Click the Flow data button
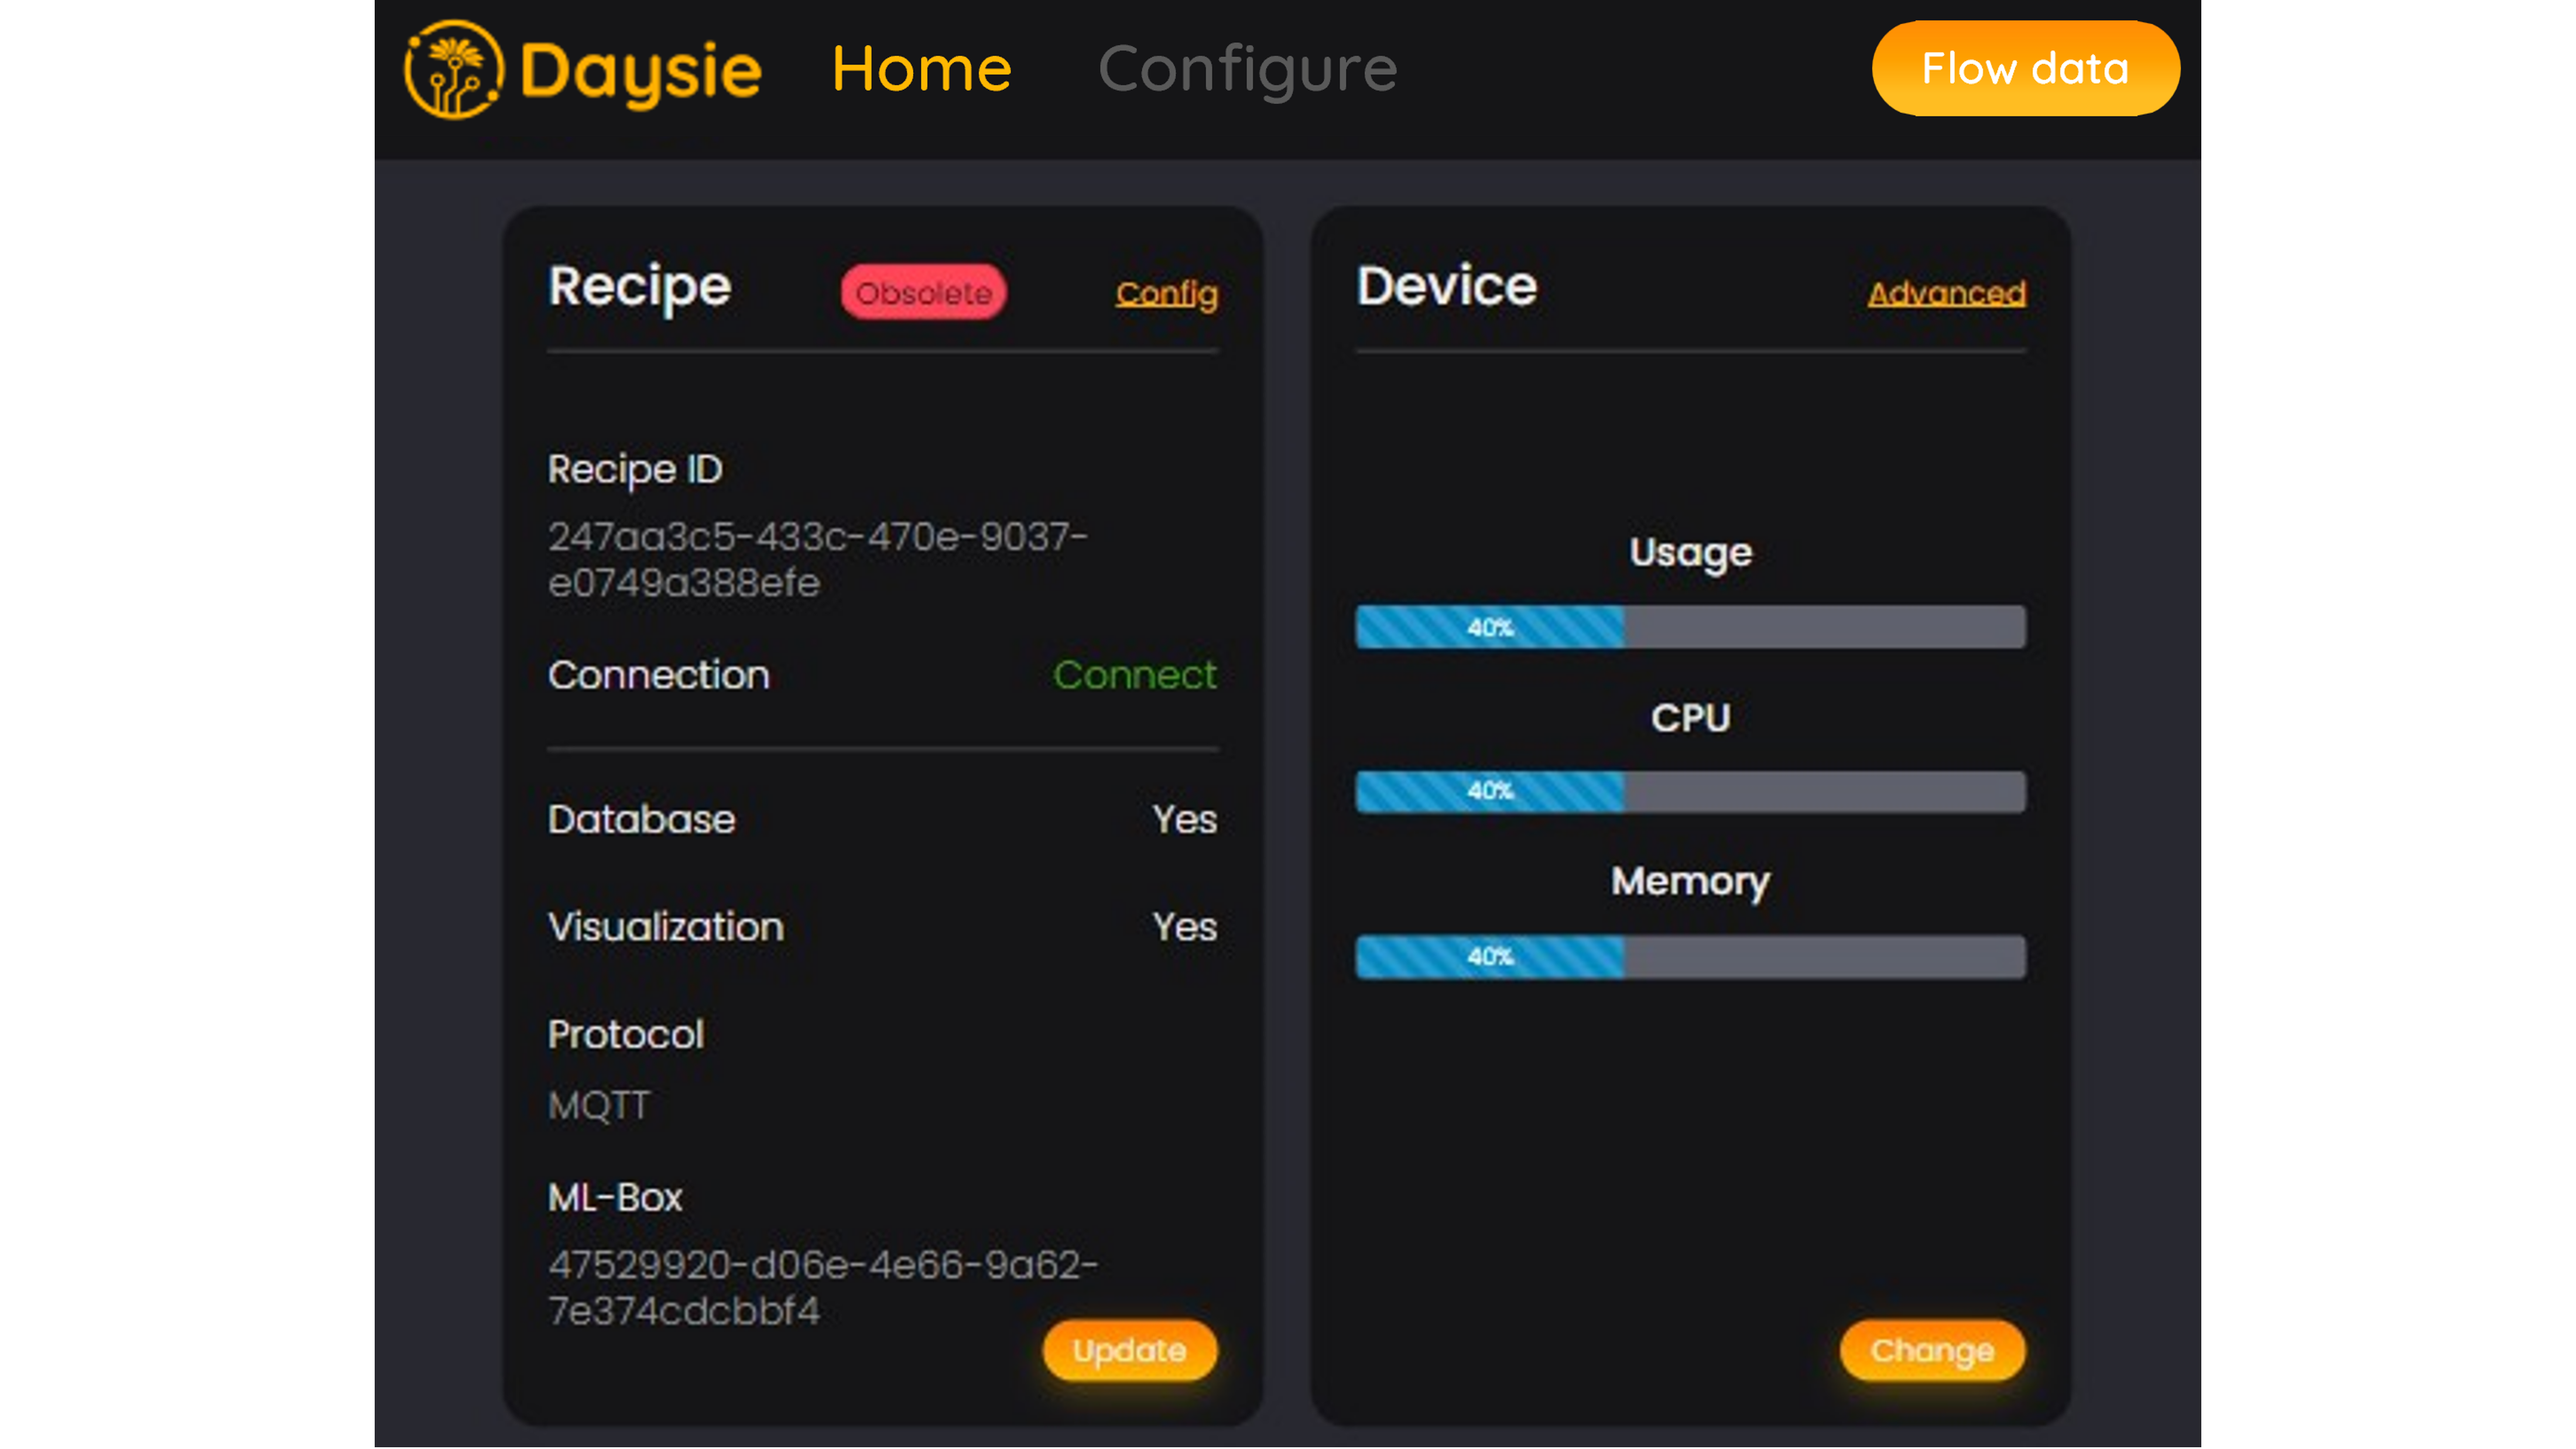The width and height of the screenshot is (2576, 1449). (x=2025, y=69)
